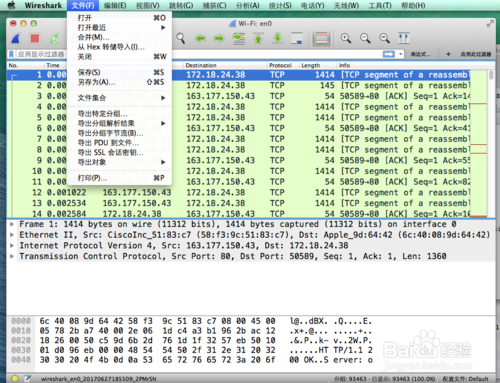Viewport: 500px width, 383px height.
Task: Expand the 导出对象 submenu
Action: pyautogui.click(x=119, y=162)
